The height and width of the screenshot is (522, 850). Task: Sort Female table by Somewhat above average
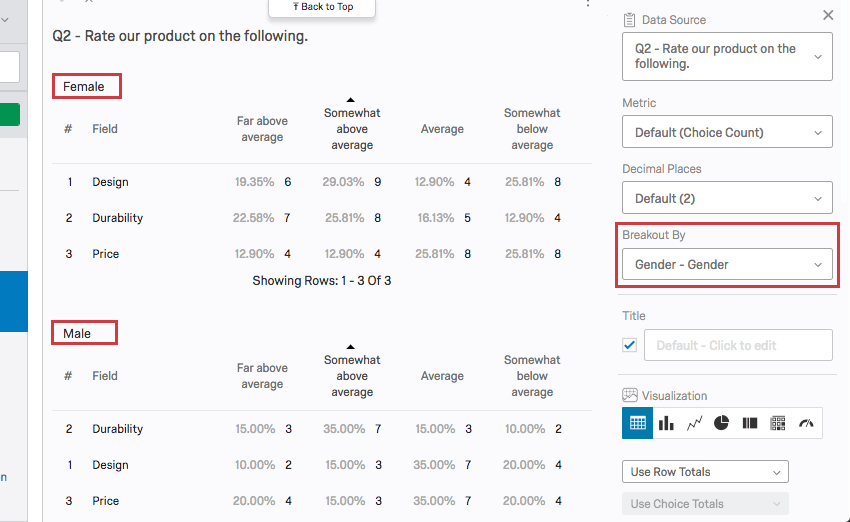click(352, 128)
